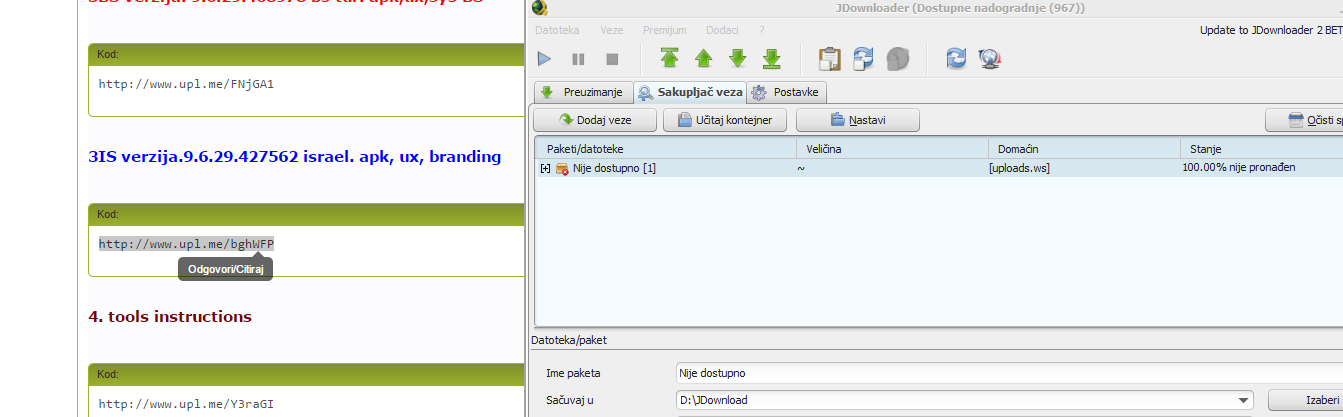Stop downloads with the square stop icon
Screen dimensions: 1343x417
click(612, 59)
